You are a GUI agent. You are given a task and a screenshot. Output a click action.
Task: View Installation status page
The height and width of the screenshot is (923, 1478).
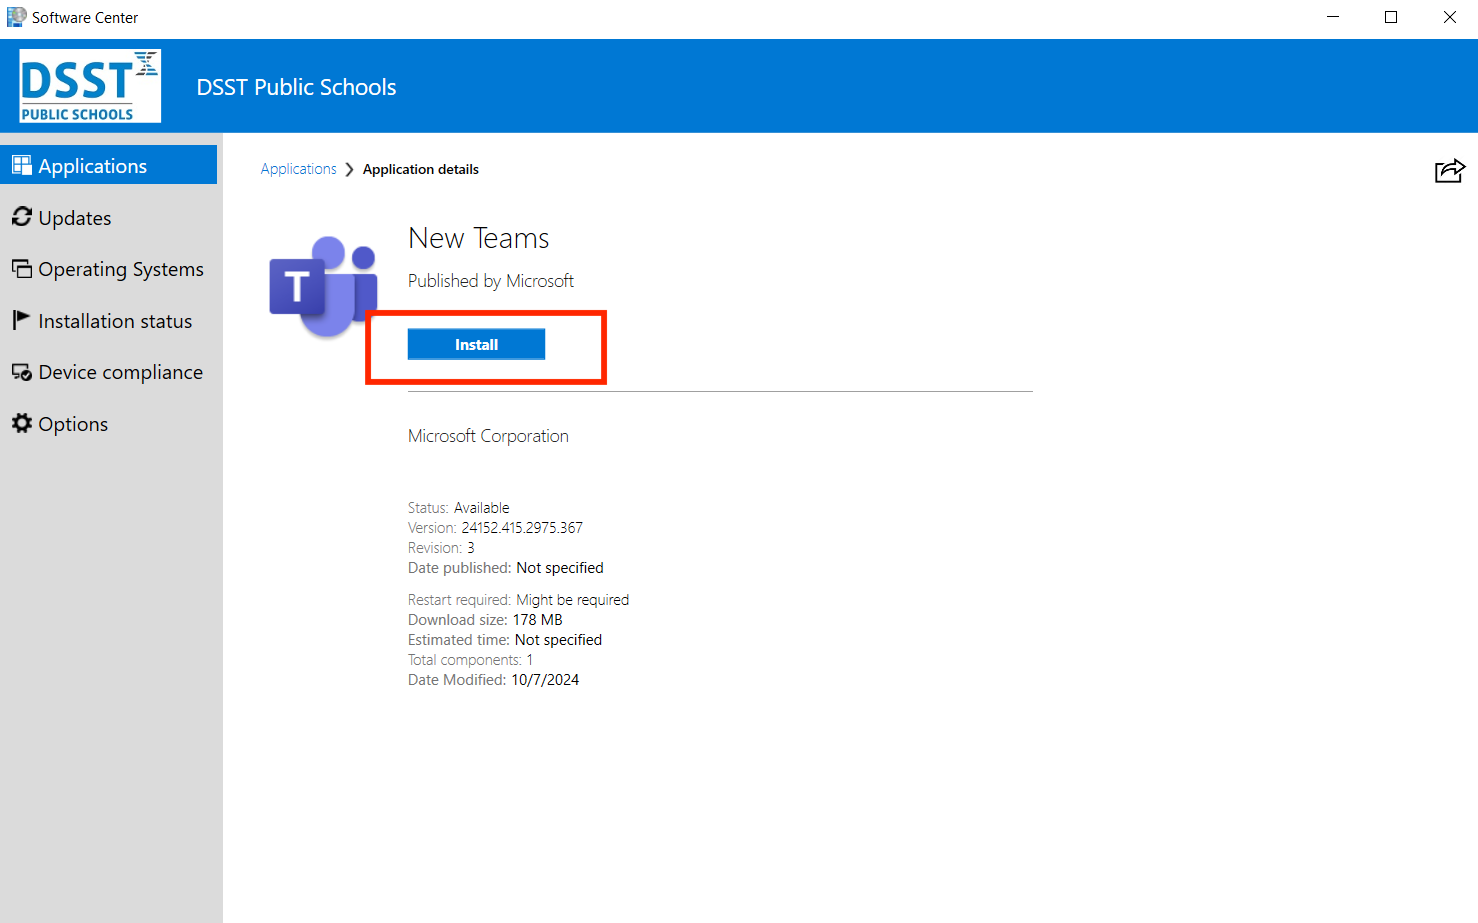[108, 321]
